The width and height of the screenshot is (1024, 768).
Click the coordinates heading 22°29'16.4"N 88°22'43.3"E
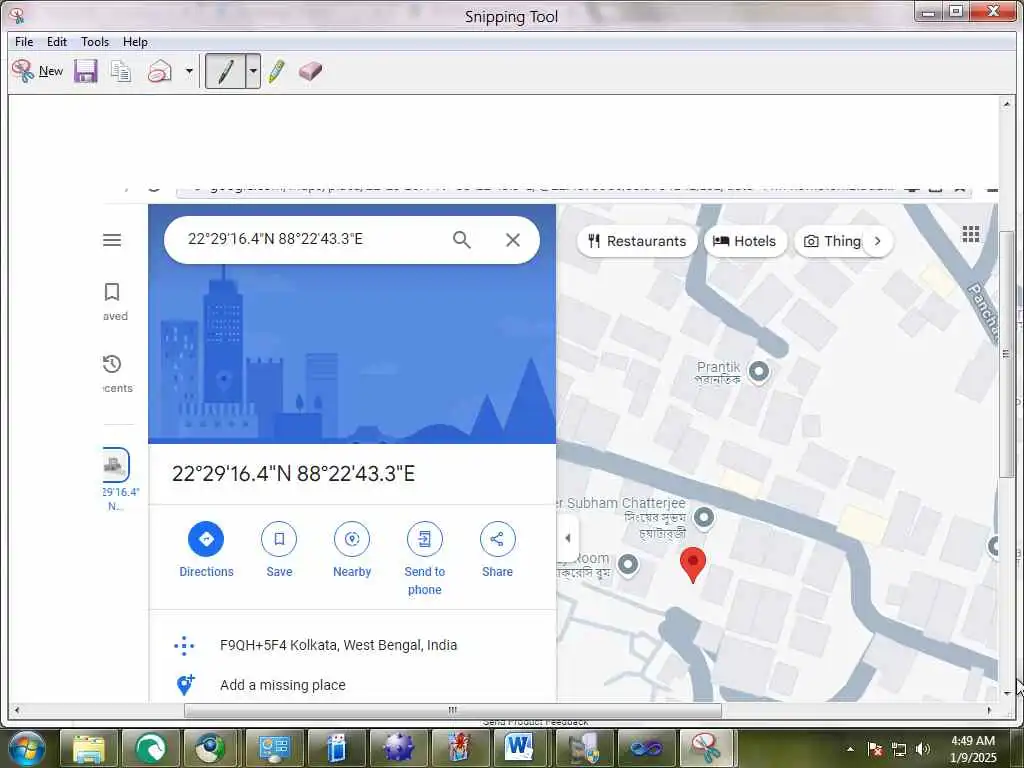(293, 473)
